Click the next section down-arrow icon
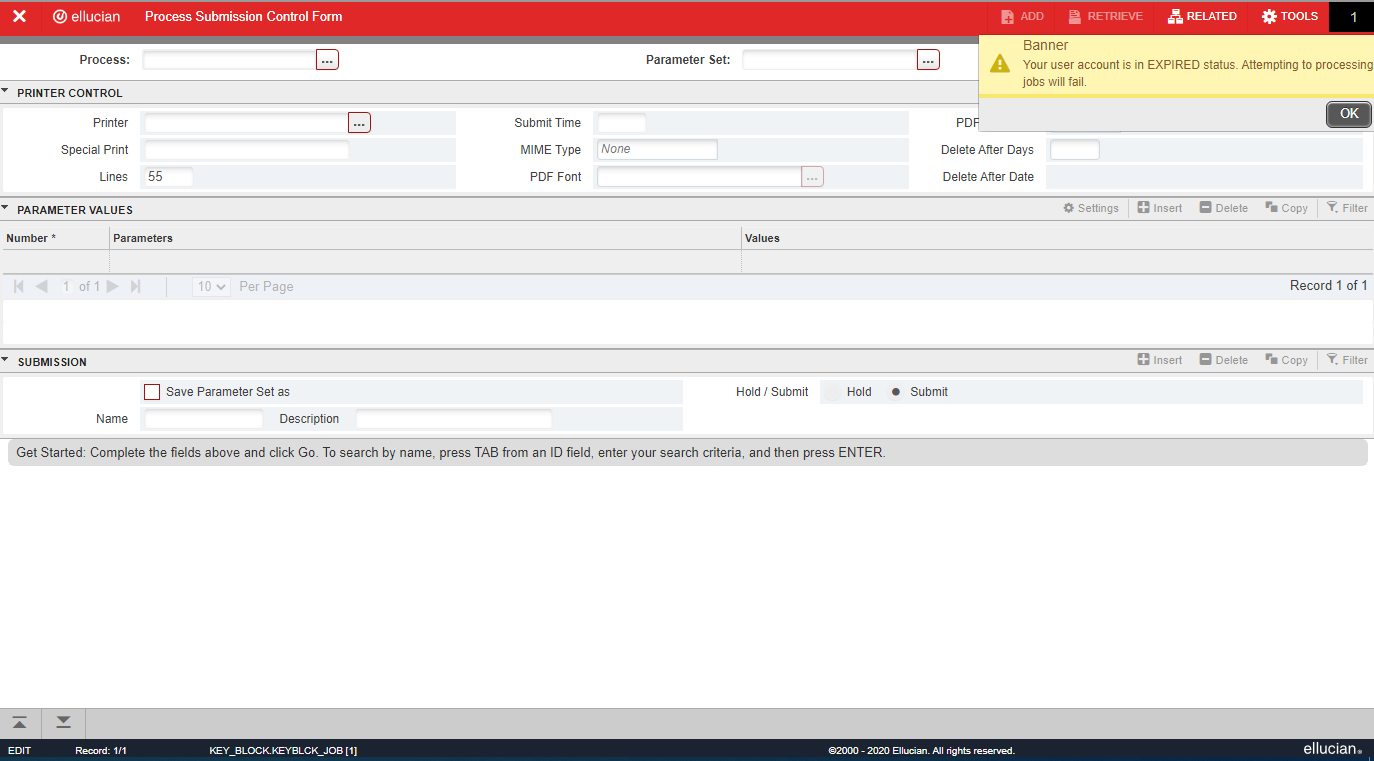The width and height of the screenshot is (1374, 761). tap(63, 722)
